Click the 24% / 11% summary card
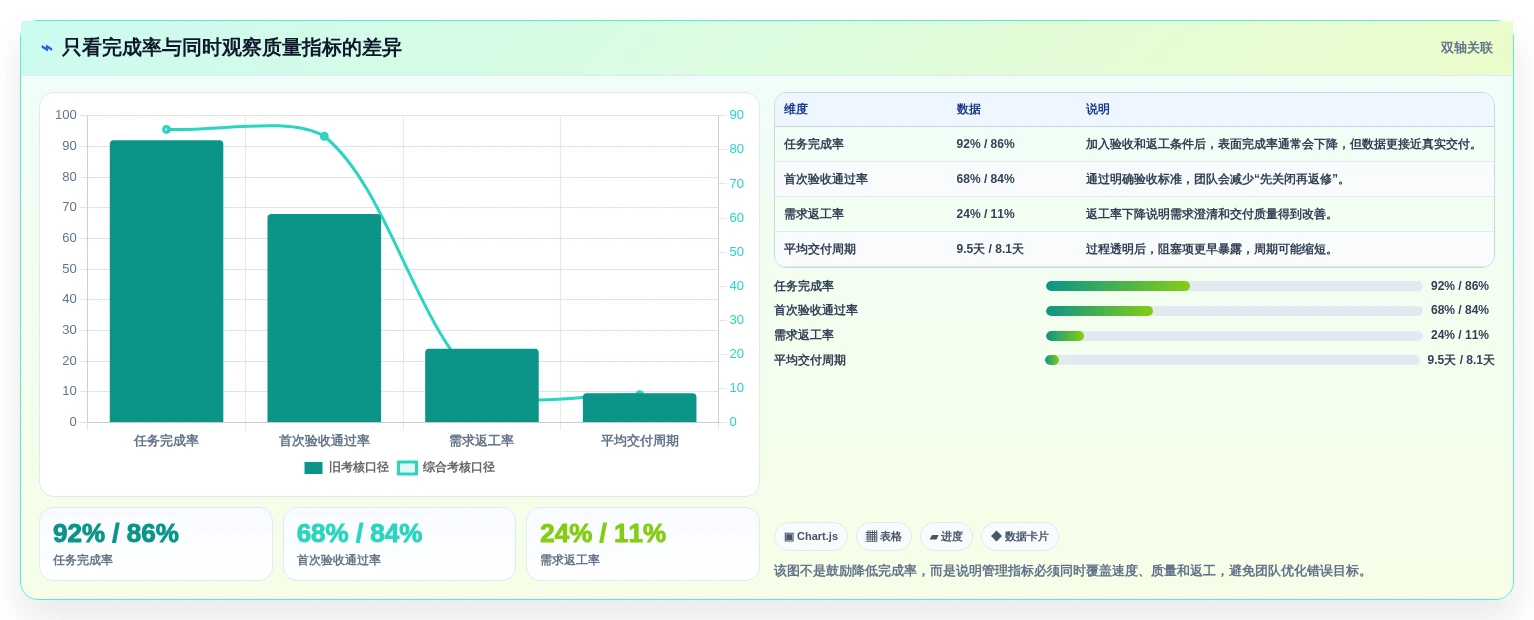Screen dimensions: 1534x620 643,544
